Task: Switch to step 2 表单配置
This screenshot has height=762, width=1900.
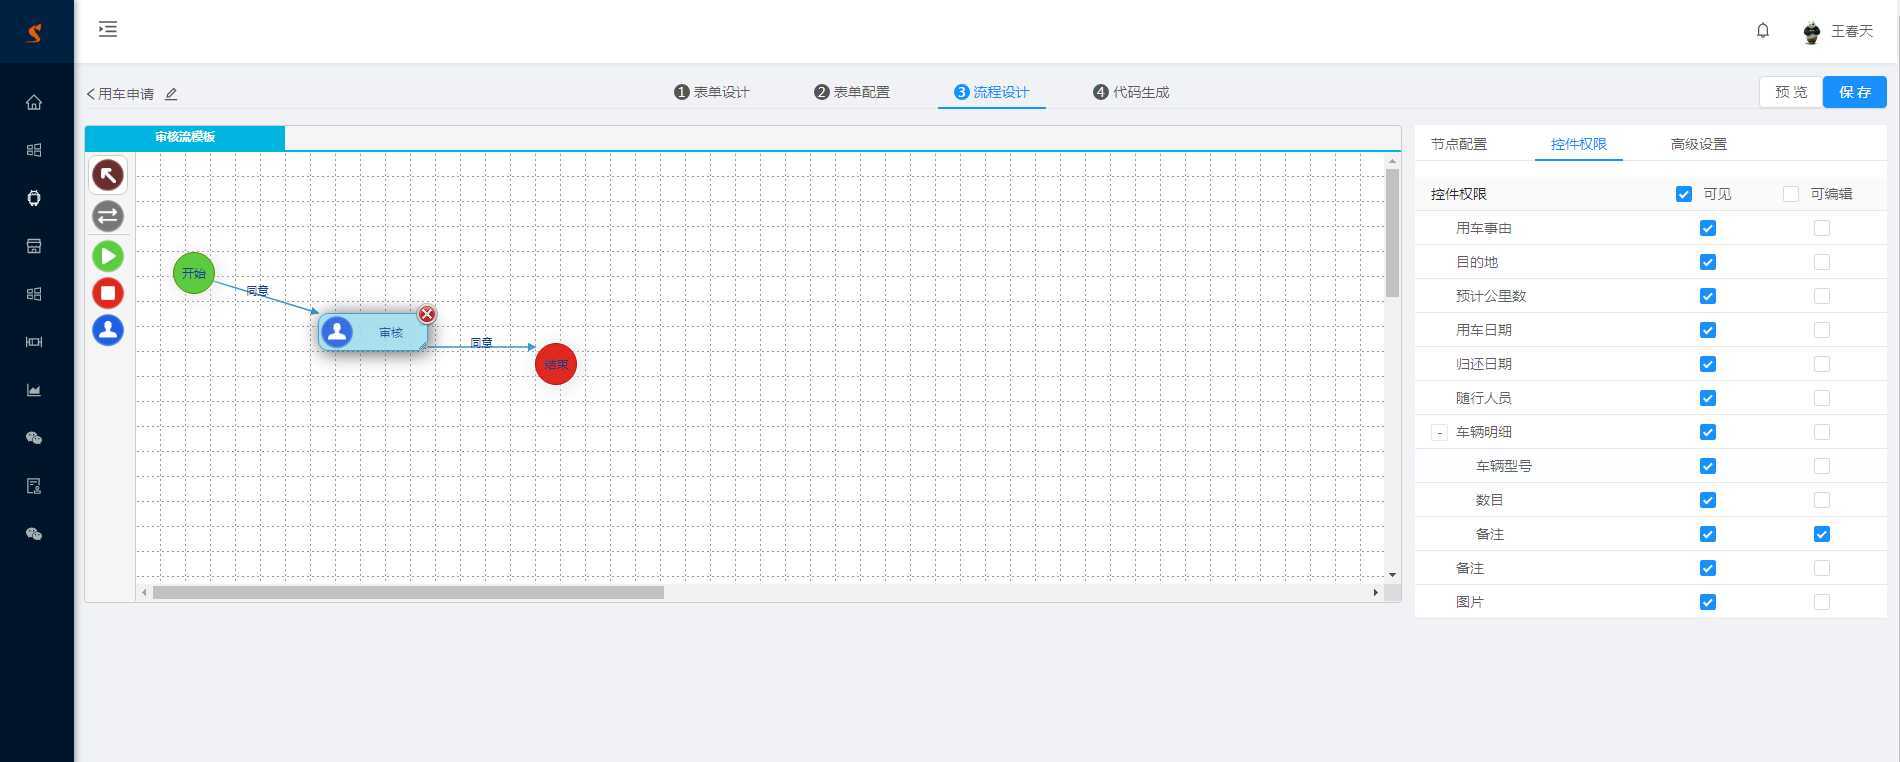Action: [852, 92]
